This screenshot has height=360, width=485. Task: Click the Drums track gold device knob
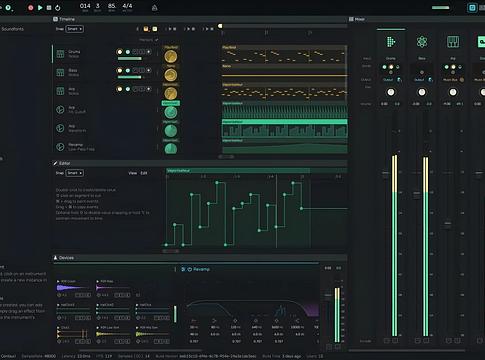[171, 57]
